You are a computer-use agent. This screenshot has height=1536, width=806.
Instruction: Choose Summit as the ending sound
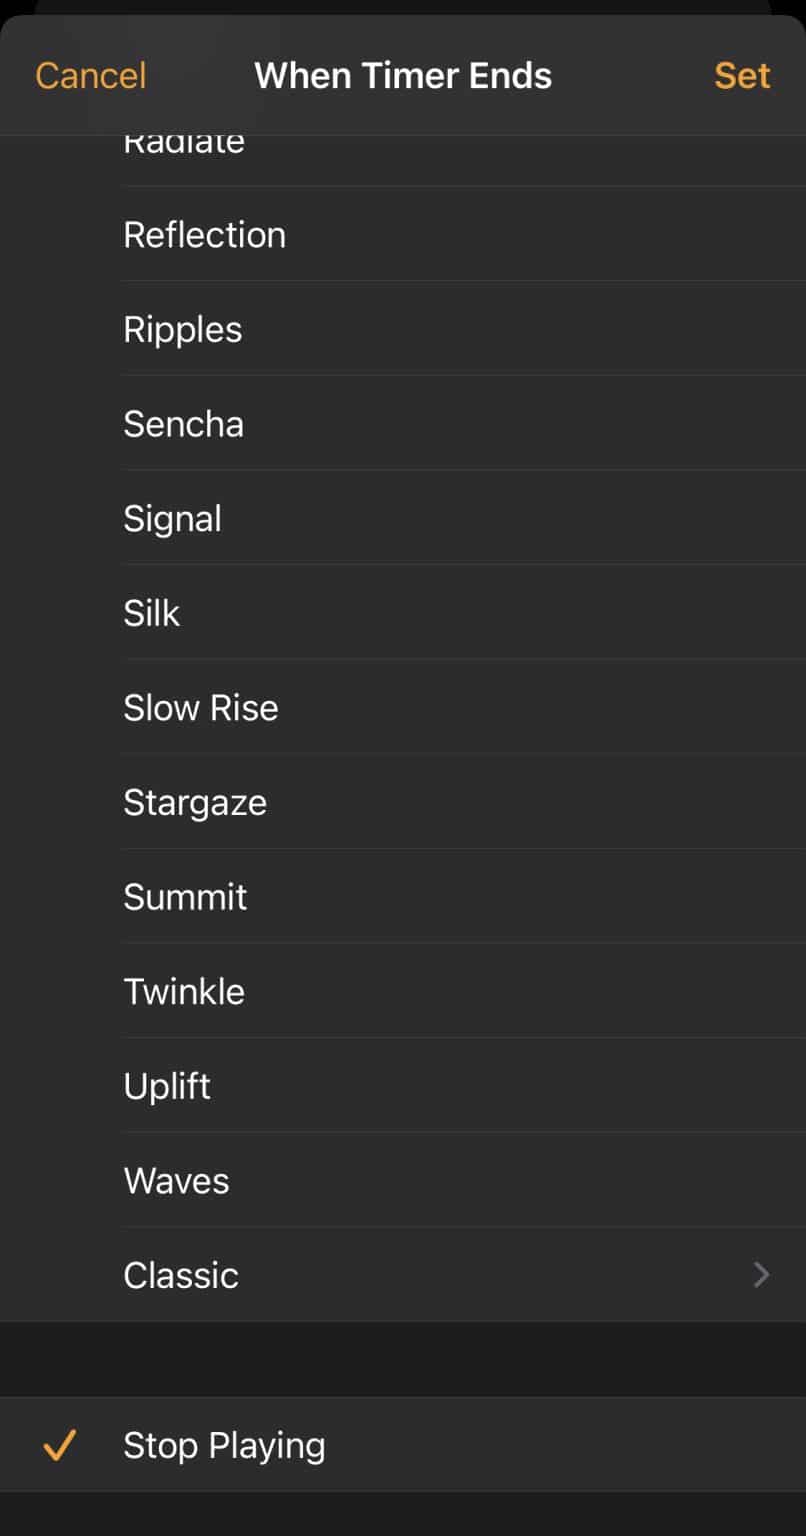click(185, 897)
